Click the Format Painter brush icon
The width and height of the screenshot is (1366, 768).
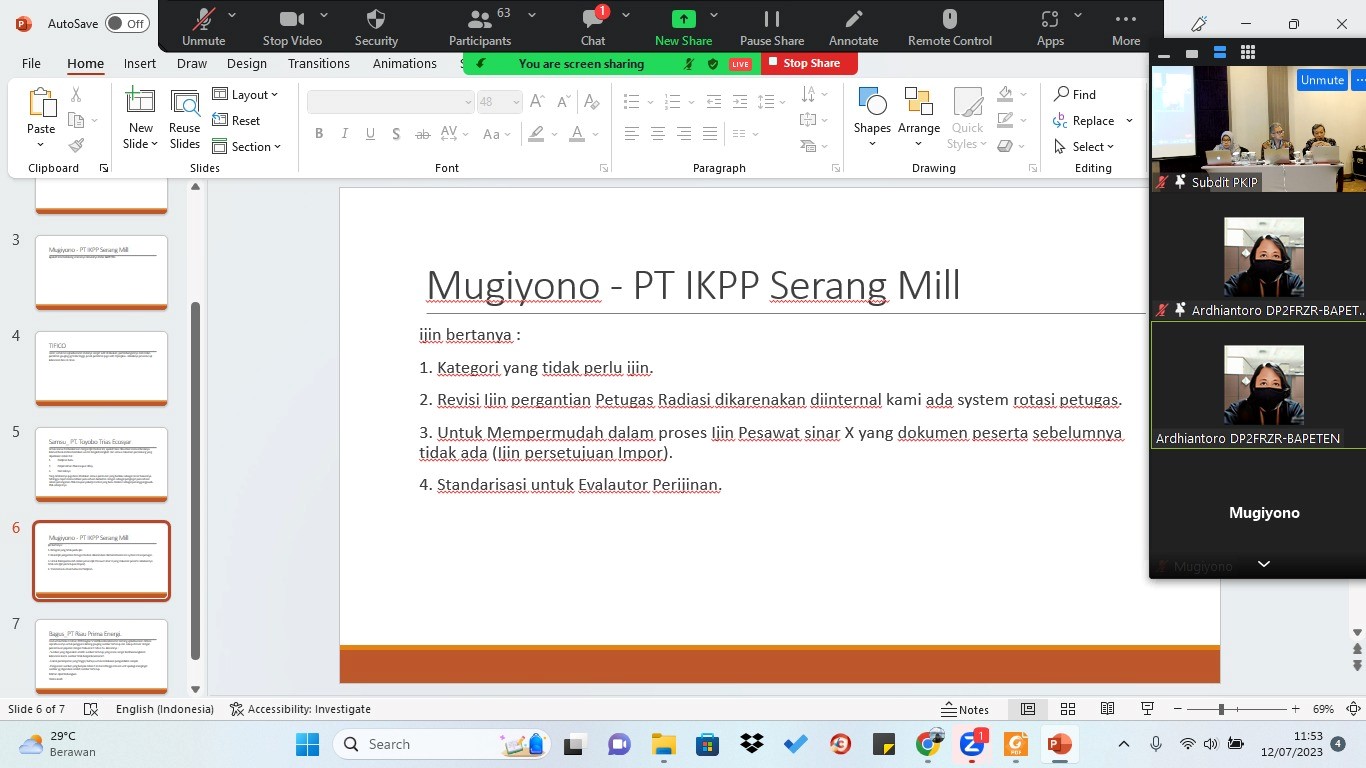76,145
